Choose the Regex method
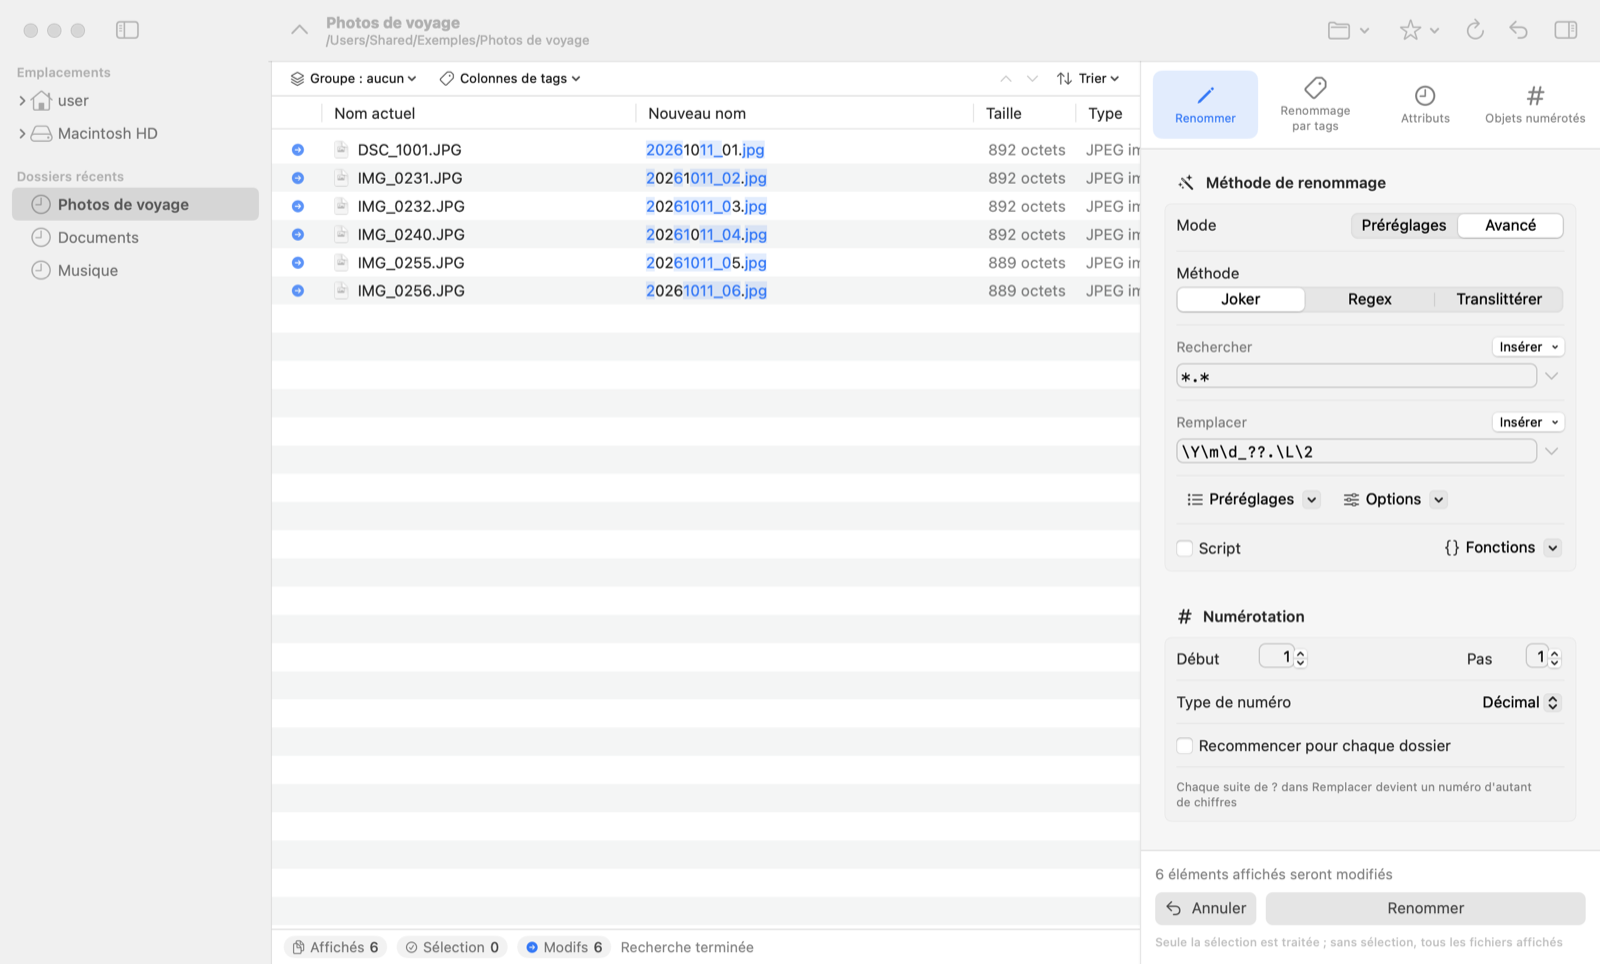 coord(1369,299)
